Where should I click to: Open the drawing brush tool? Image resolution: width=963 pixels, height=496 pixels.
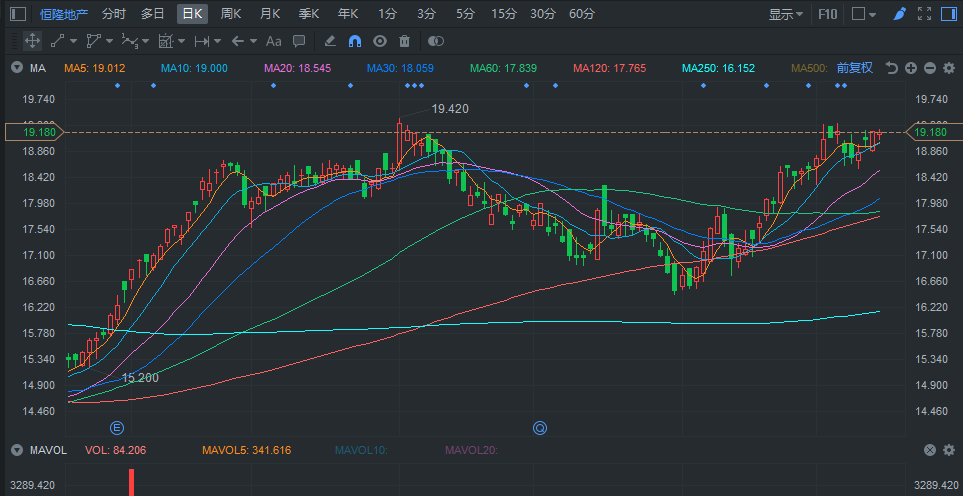(899, 14)
